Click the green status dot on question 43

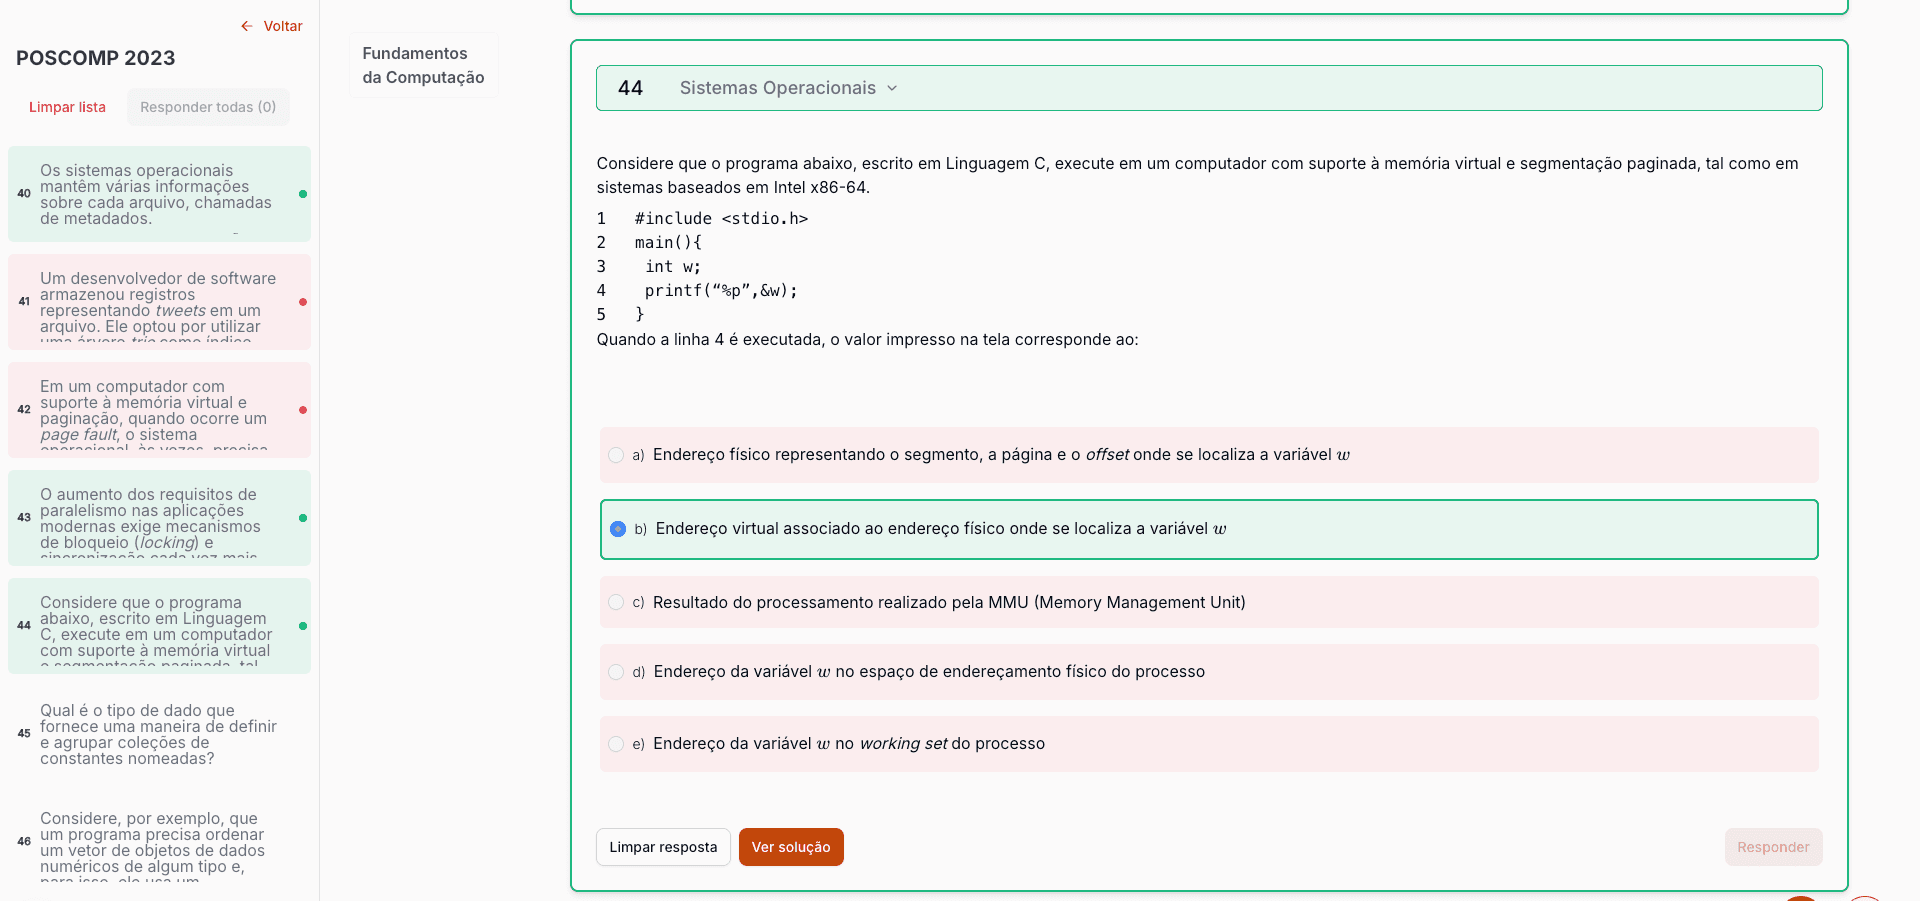(x=303, y=518)
